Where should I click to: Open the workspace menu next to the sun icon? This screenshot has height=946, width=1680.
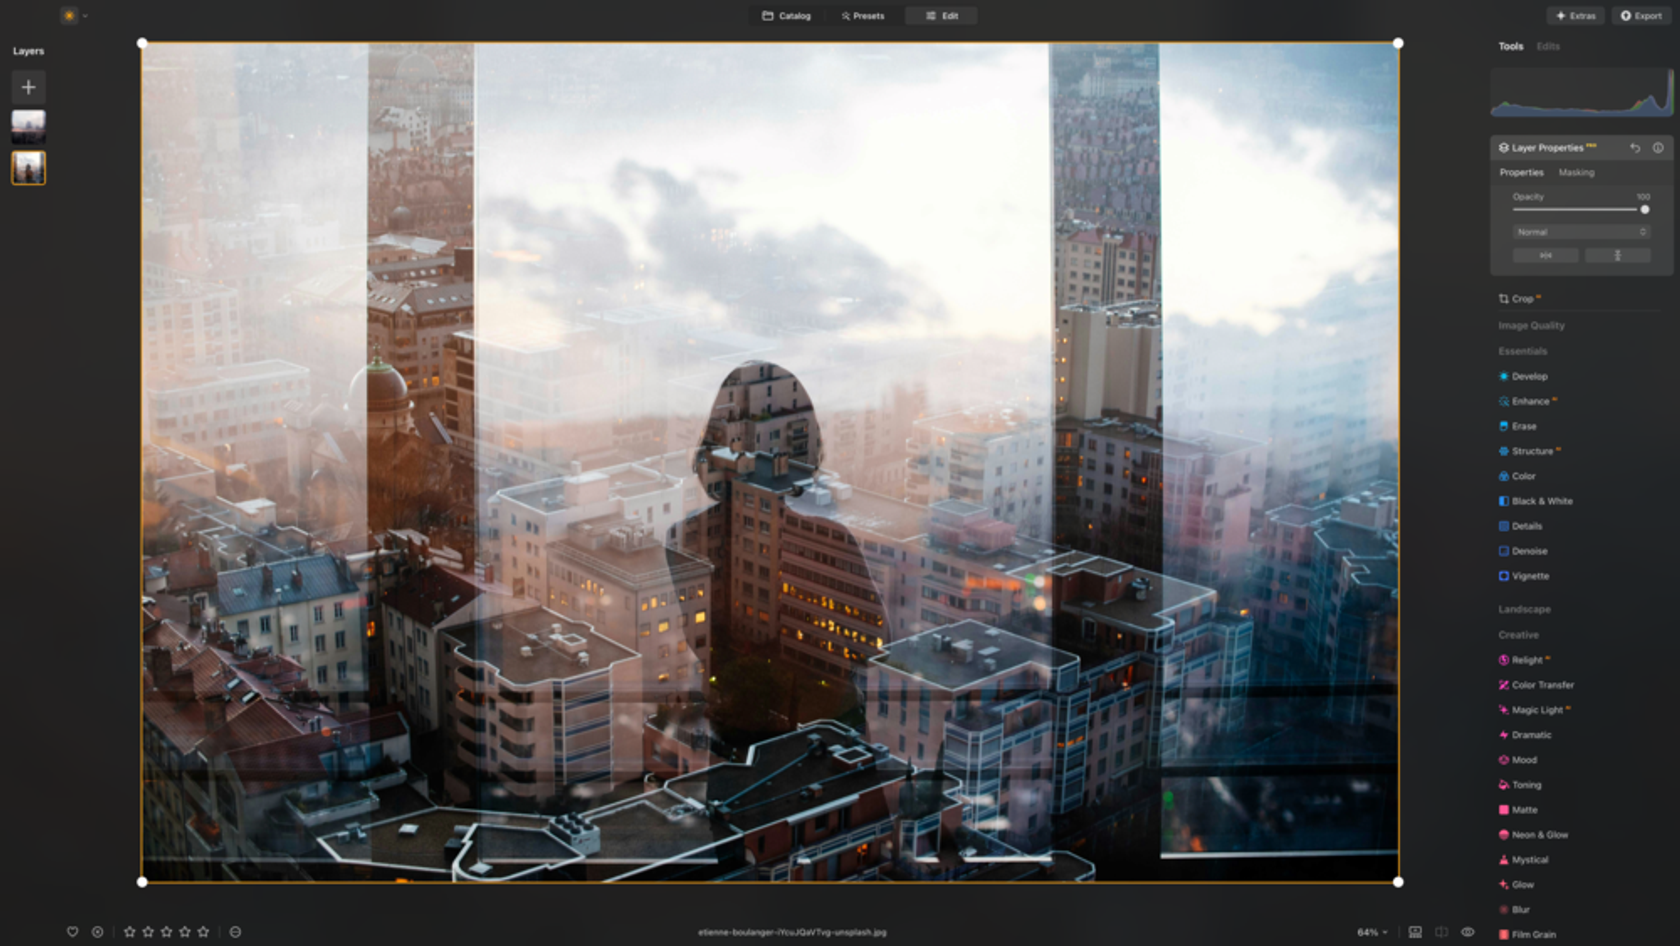pos(85,16)
